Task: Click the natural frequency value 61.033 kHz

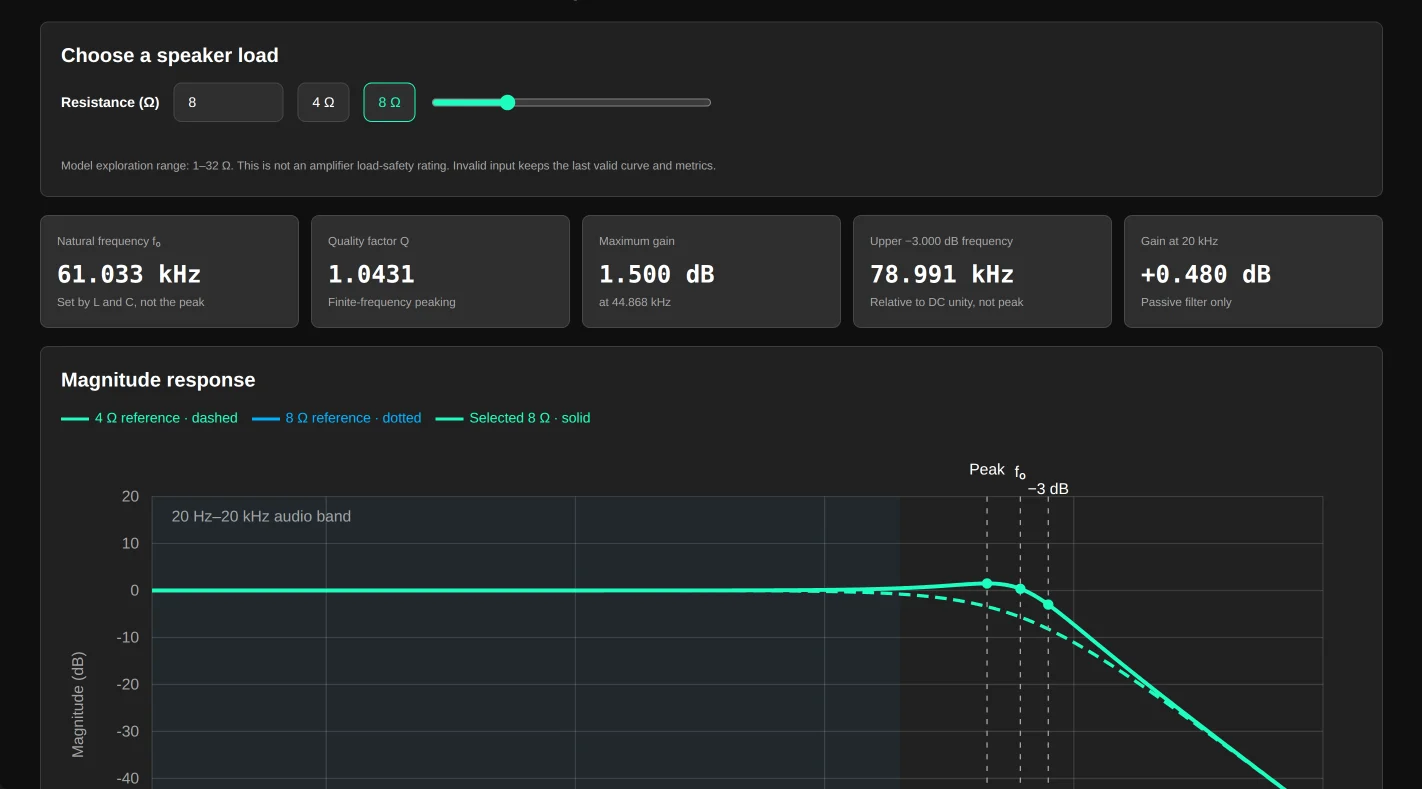Action: (x=129, y=274)
